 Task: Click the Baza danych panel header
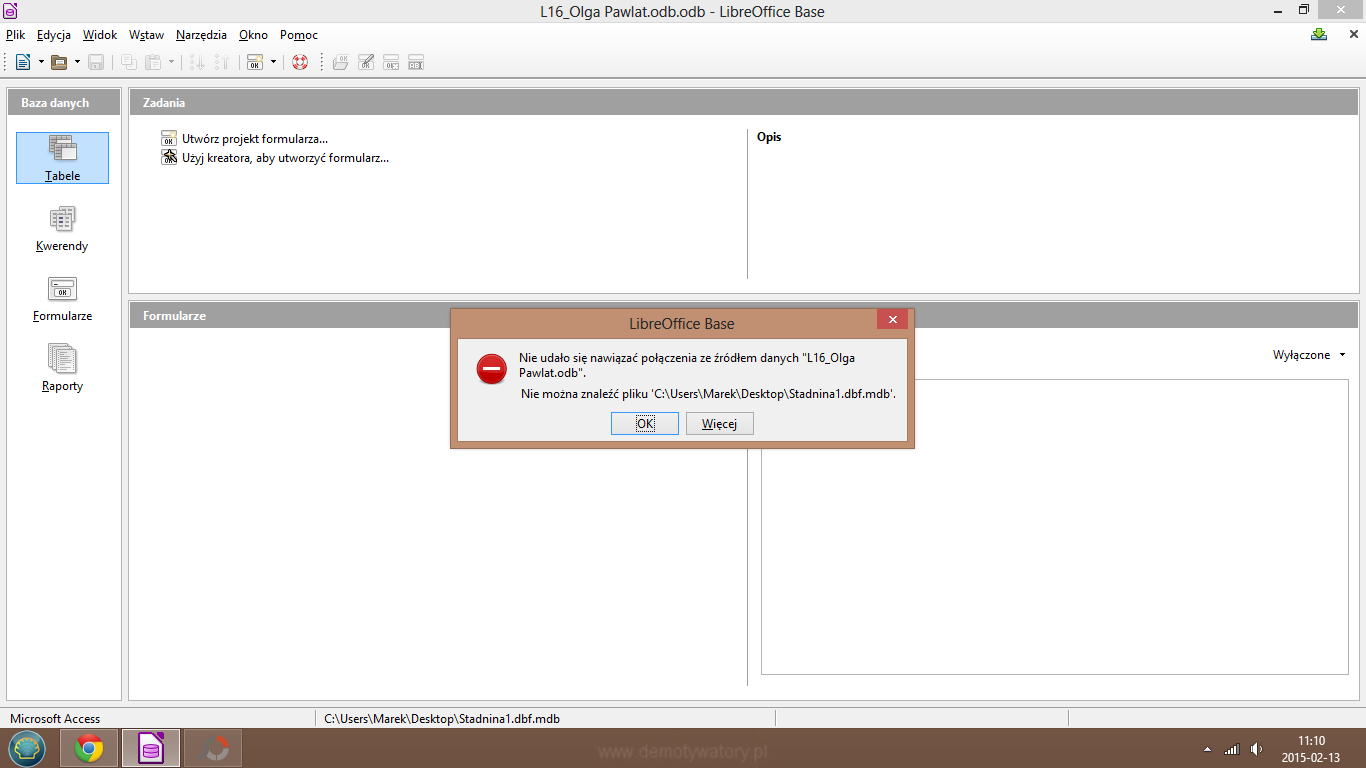click(64, 102)
